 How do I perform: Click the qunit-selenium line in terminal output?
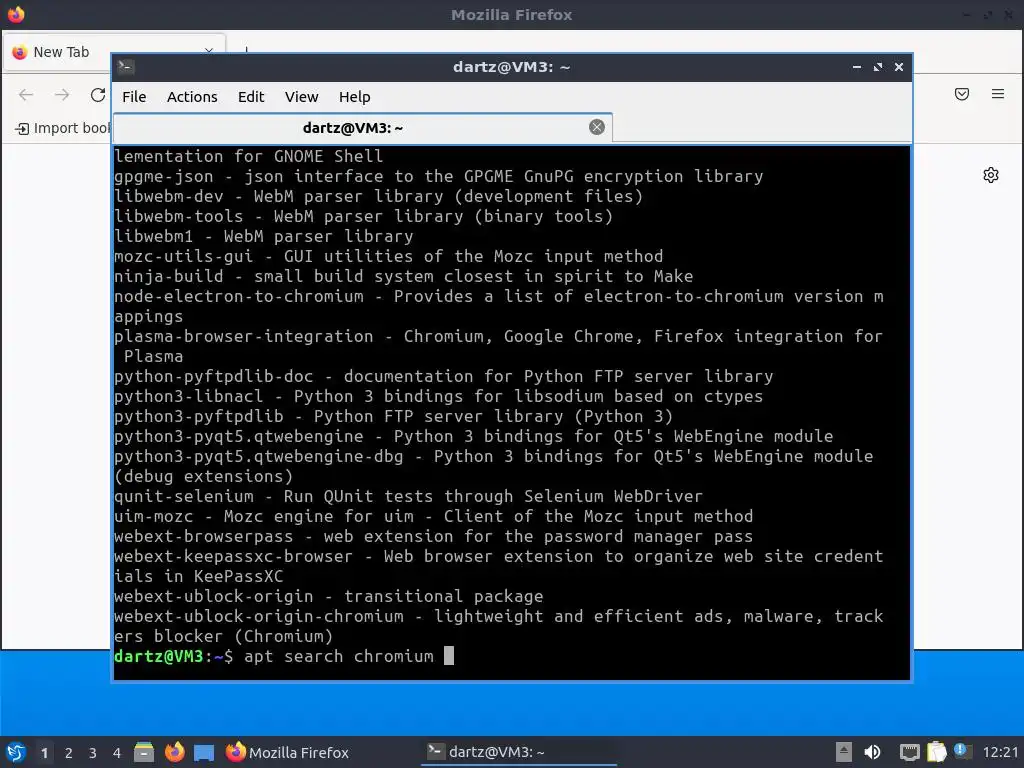tap(408, 496)
